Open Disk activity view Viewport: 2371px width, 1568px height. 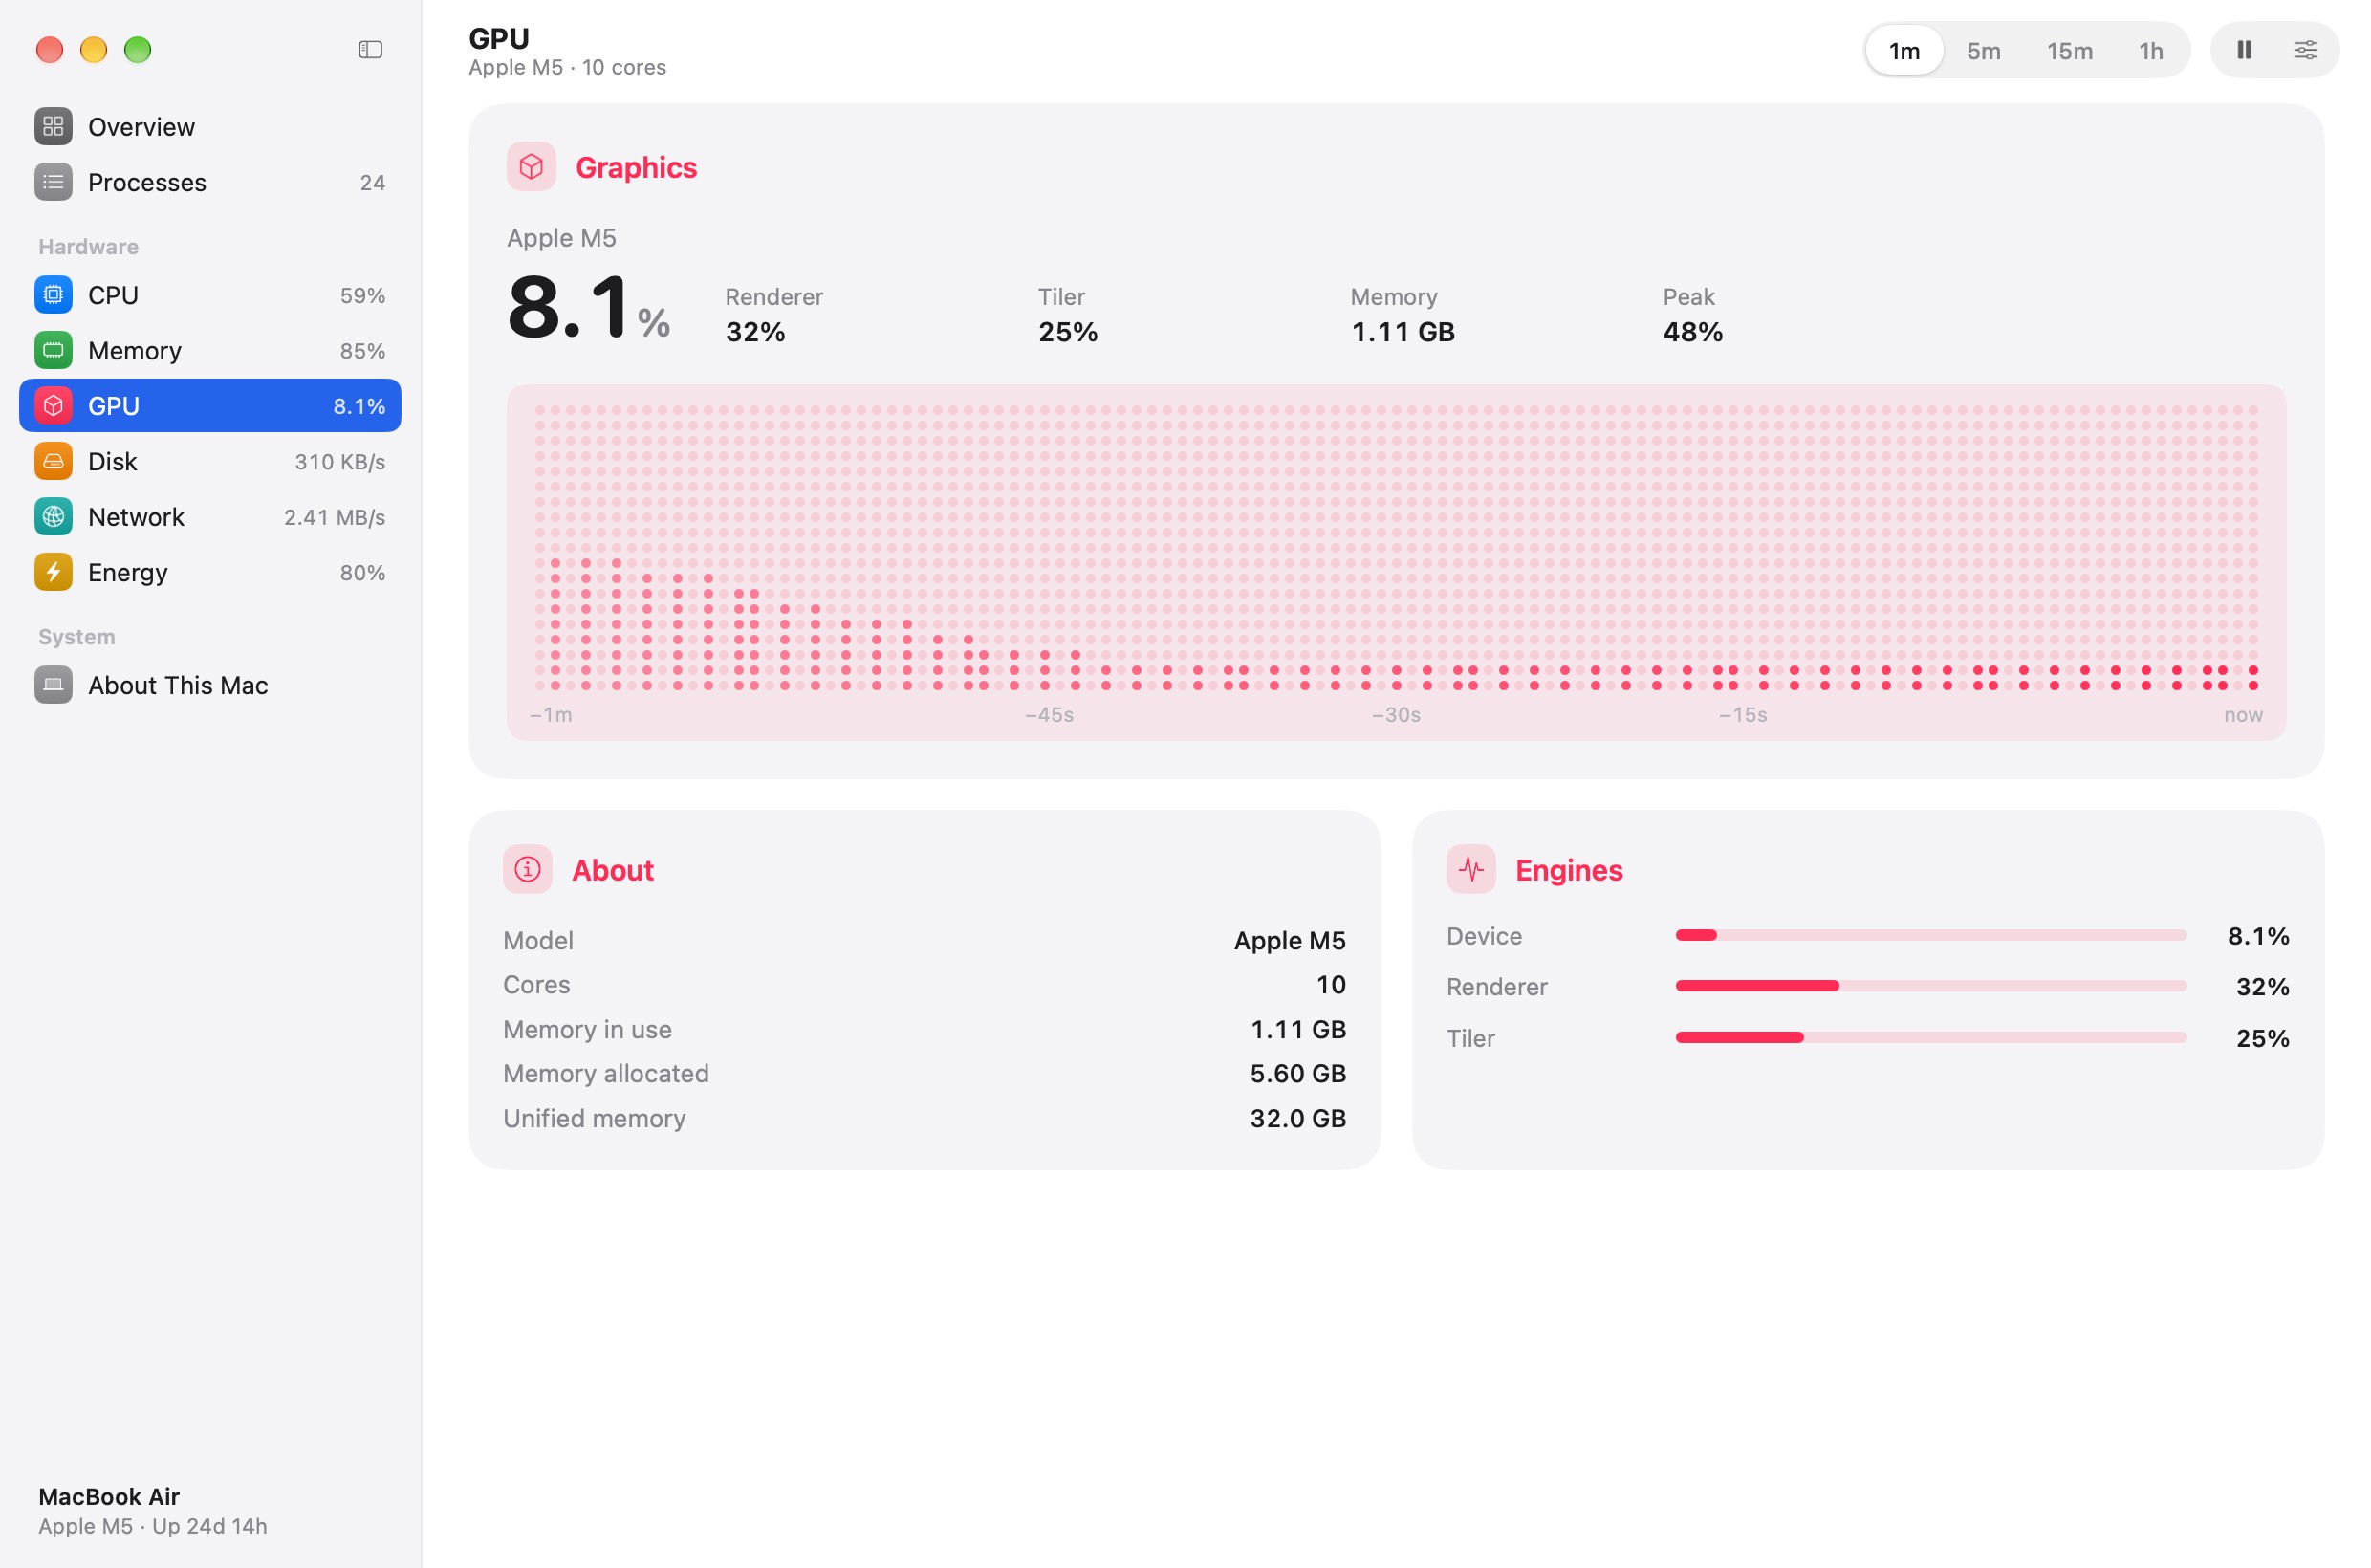pos(210,462)
